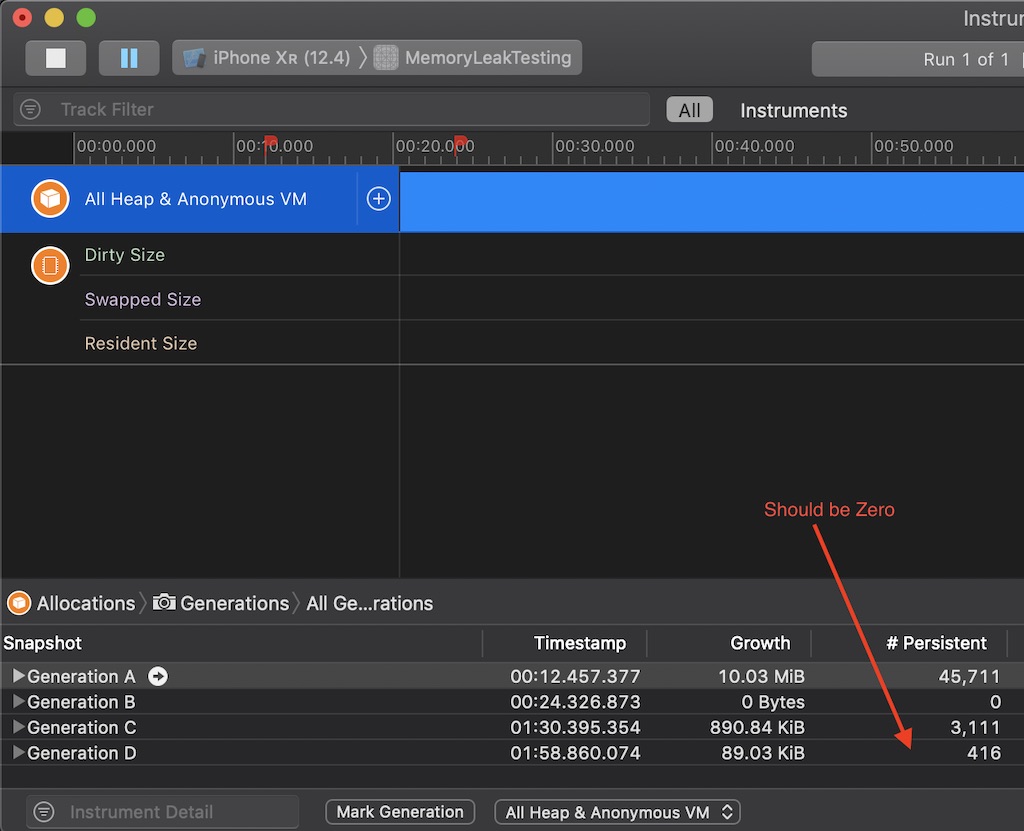Expand the Generation A disclosure triangle

[x=18, y=677]
